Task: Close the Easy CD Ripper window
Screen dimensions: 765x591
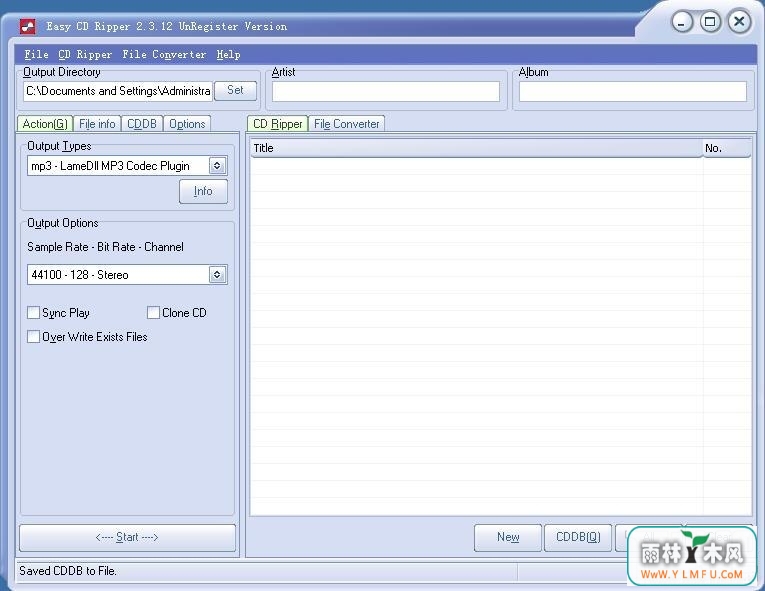Action: (739, 22)
